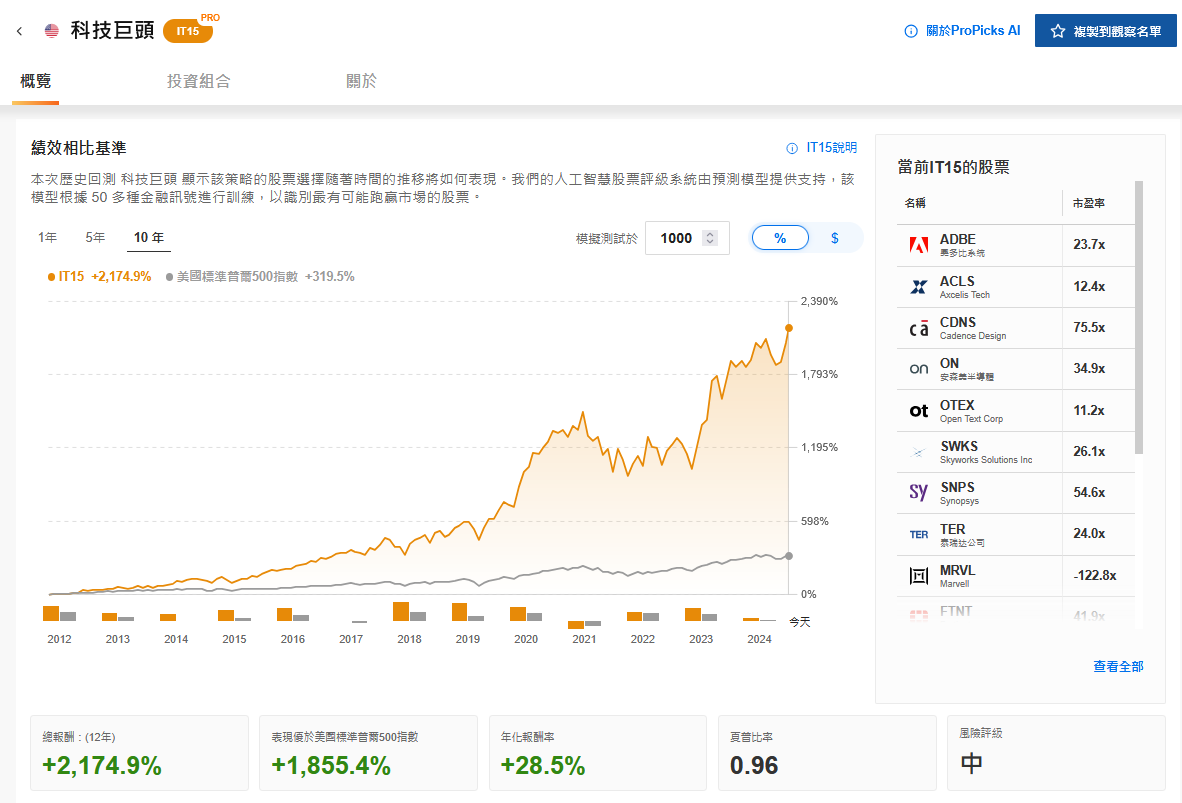Click the Adobe logo icon
This screenshot has height=803, width=1182.
point(919,245)
